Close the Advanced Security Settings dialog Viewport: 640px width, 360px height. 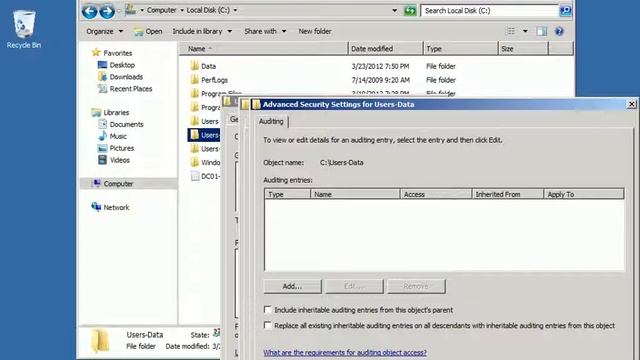coord(631,104)
